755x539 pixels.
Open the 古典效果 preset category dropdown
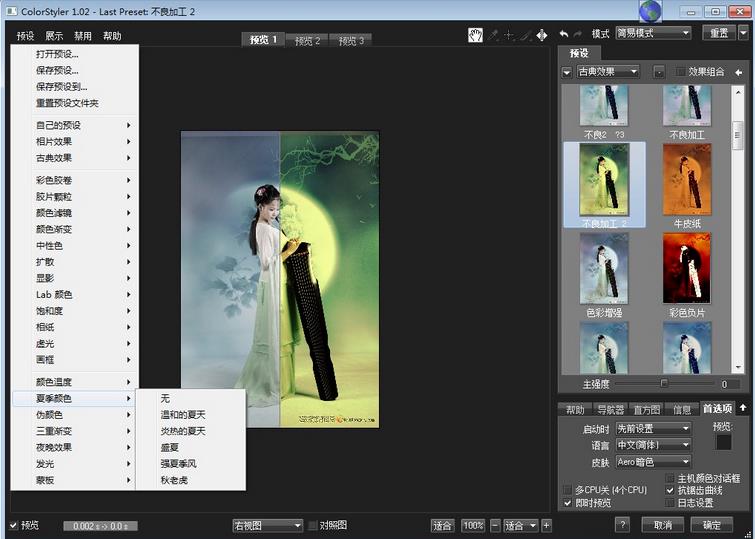pyautogui.click(x=607, y=72)
